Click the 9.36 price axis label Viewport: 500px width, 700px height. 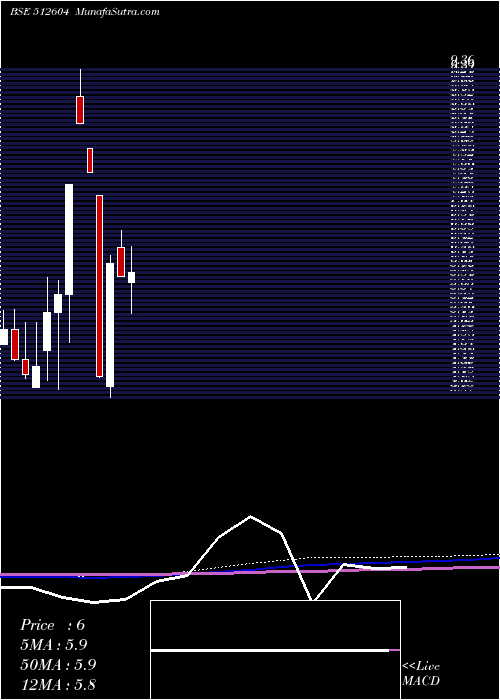462,59
